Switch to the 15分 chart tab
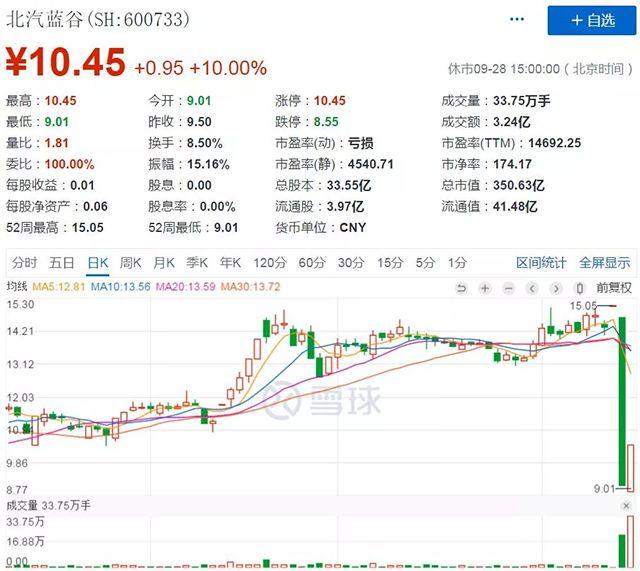This screenshot has width=640, height=571. click(x=390, y=262)
